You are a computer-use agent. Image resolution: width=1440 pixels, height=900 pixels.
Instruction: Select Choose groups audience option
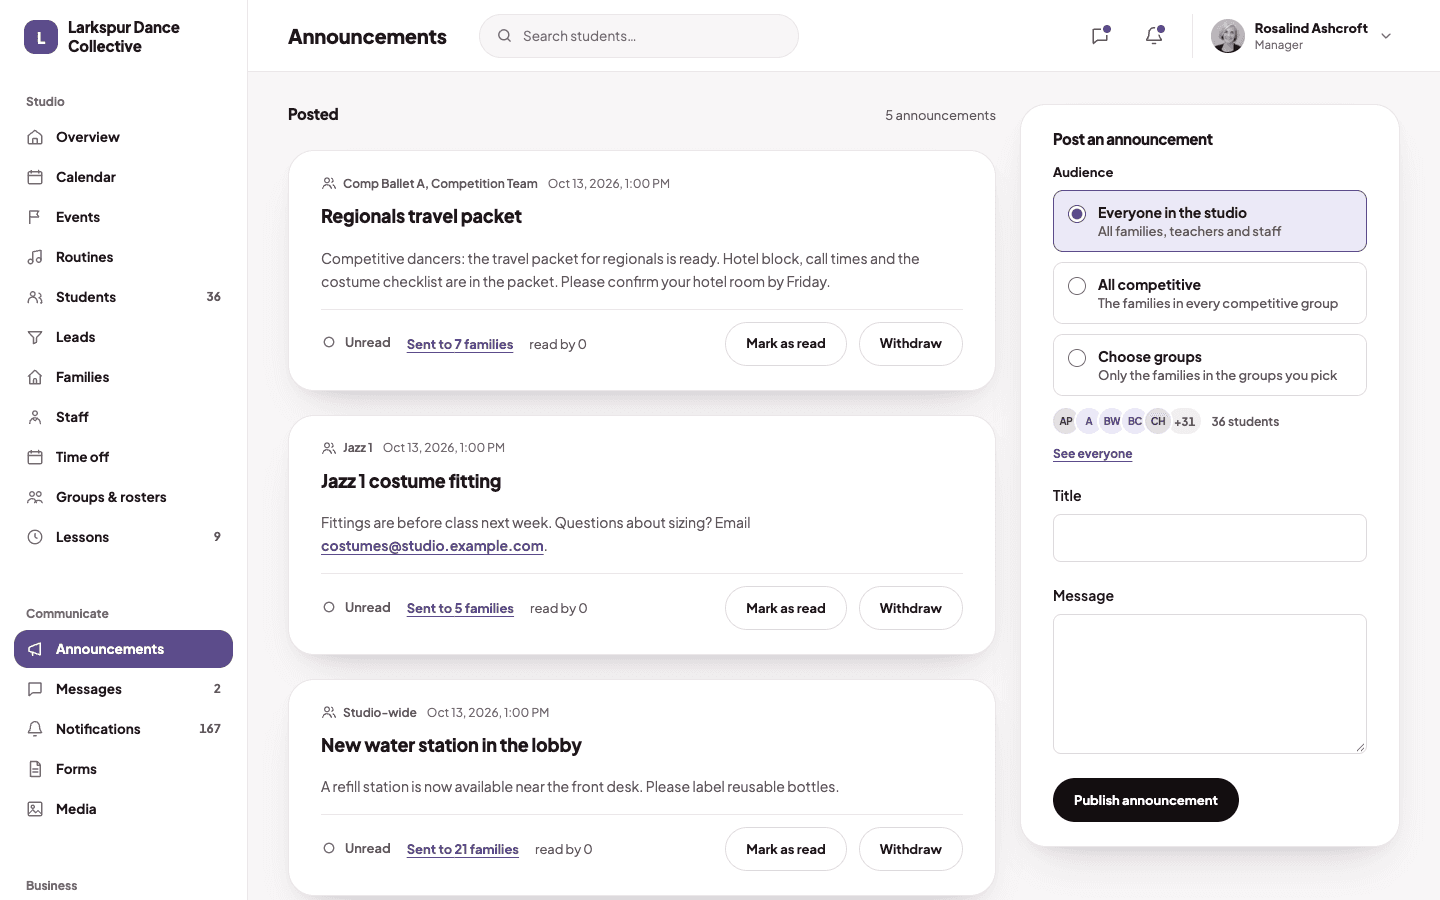(x=1210, y=365)
